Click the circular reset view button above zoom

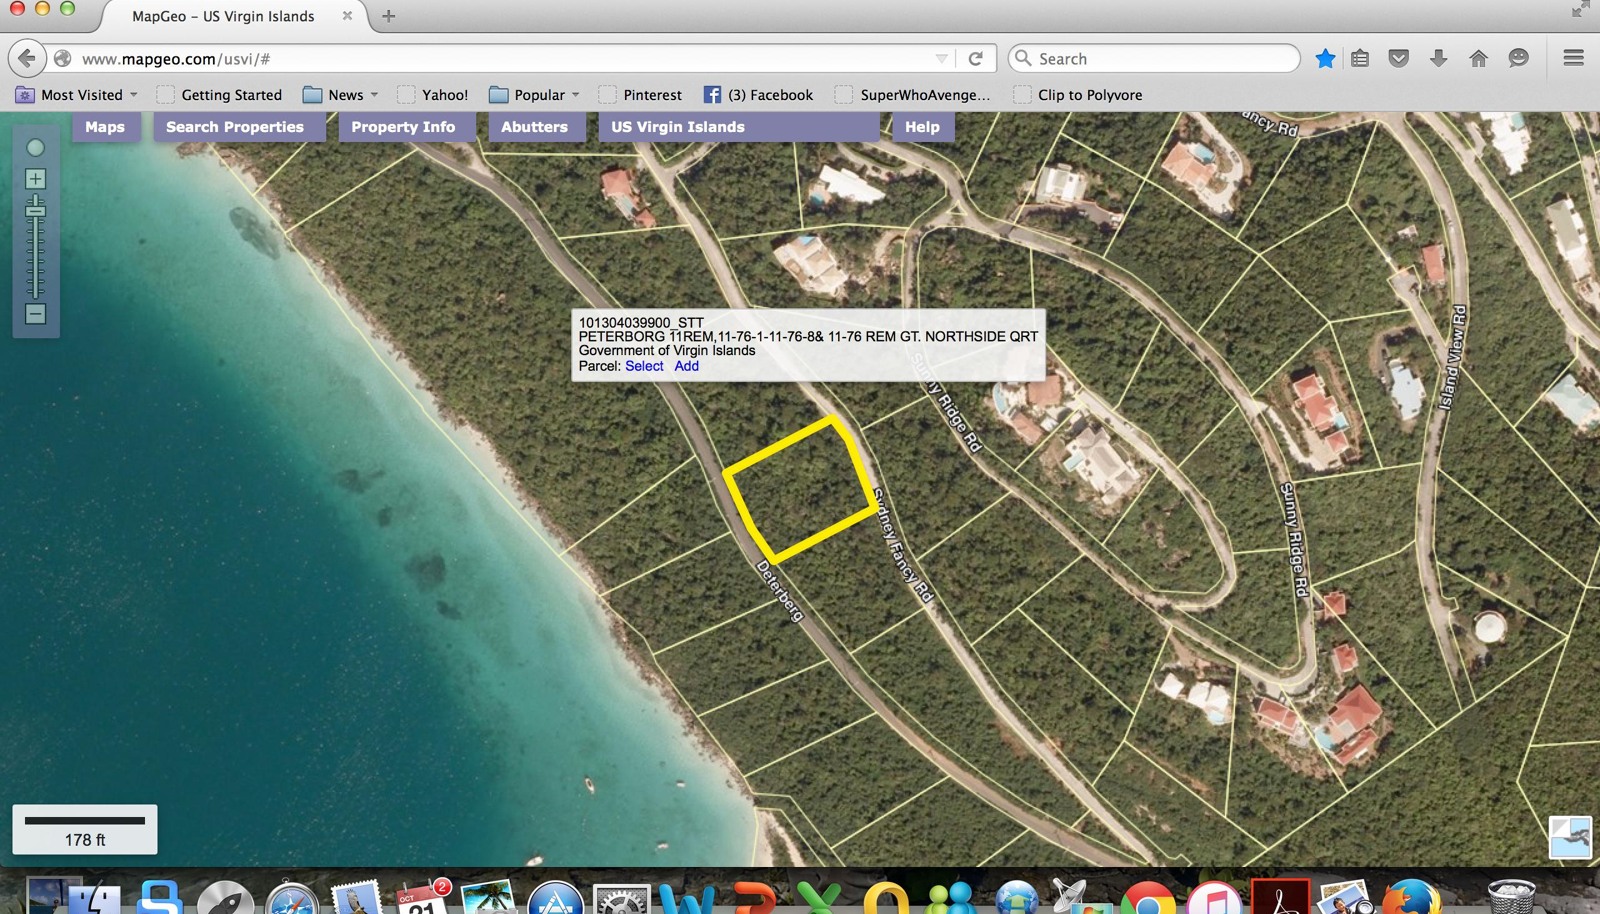point(35,148)
